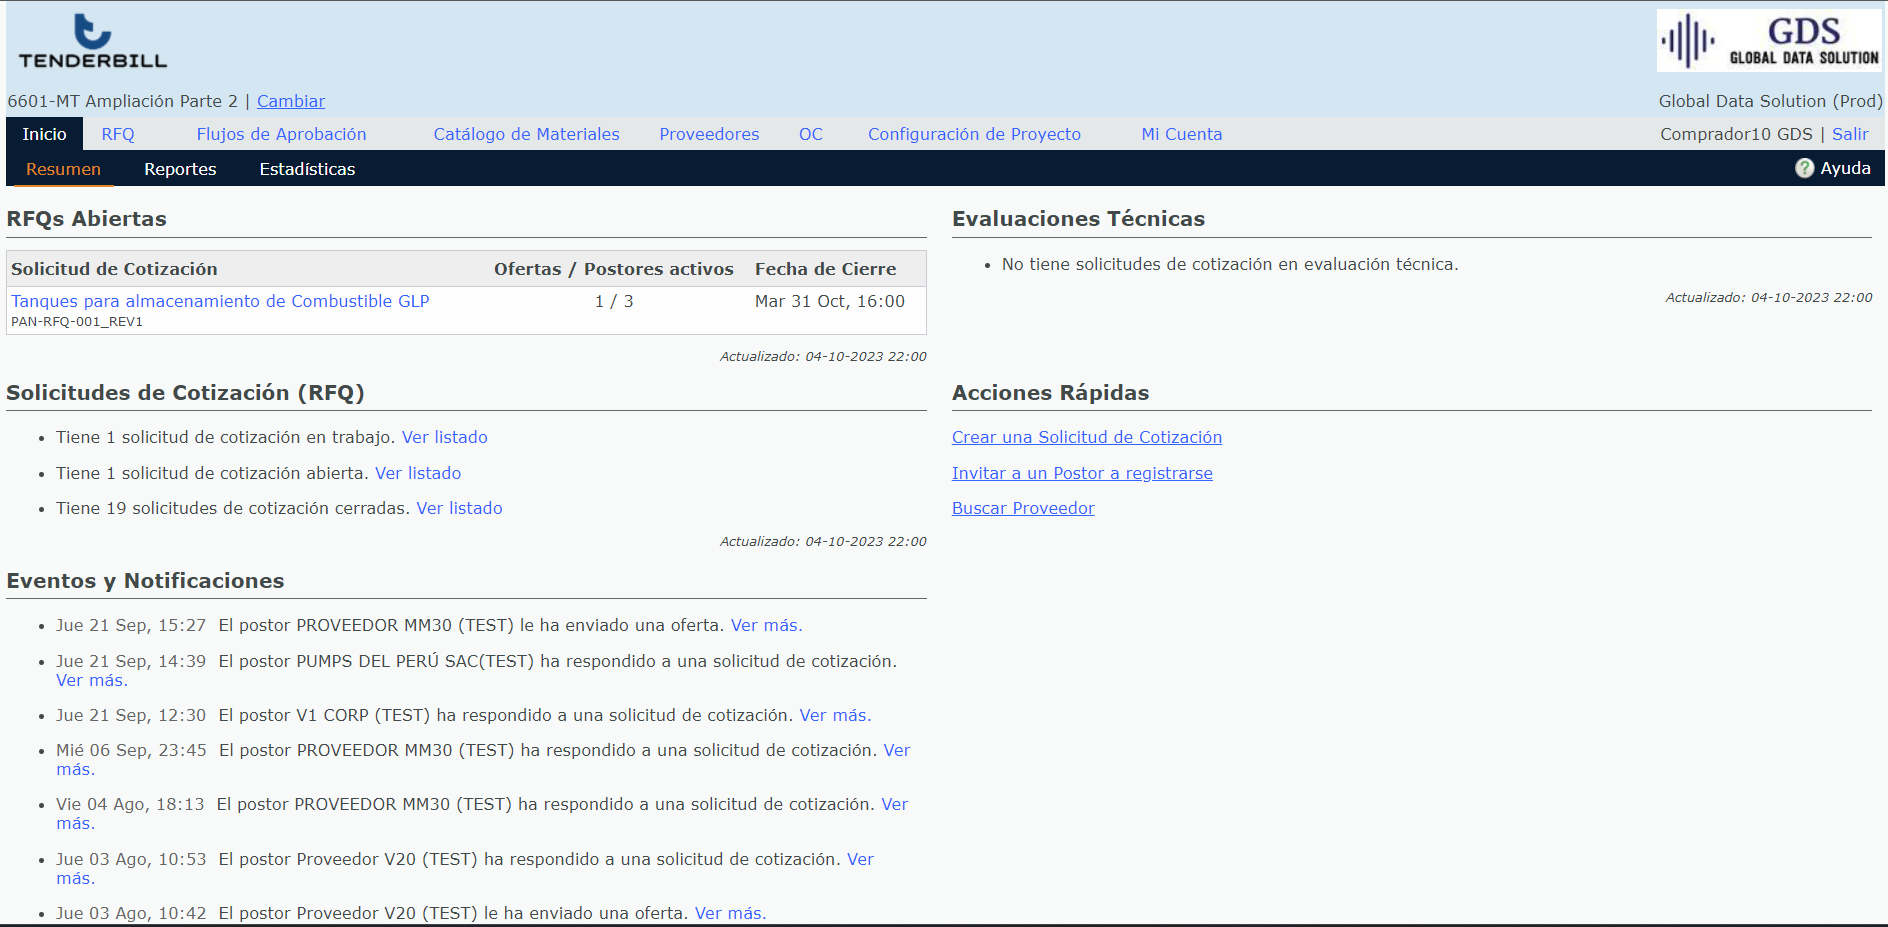Image resolution: width=1888 pixels, height=927 pixels.
Task: Switch to the Estadísticas subtab
Action: click(x=307, y=169)
